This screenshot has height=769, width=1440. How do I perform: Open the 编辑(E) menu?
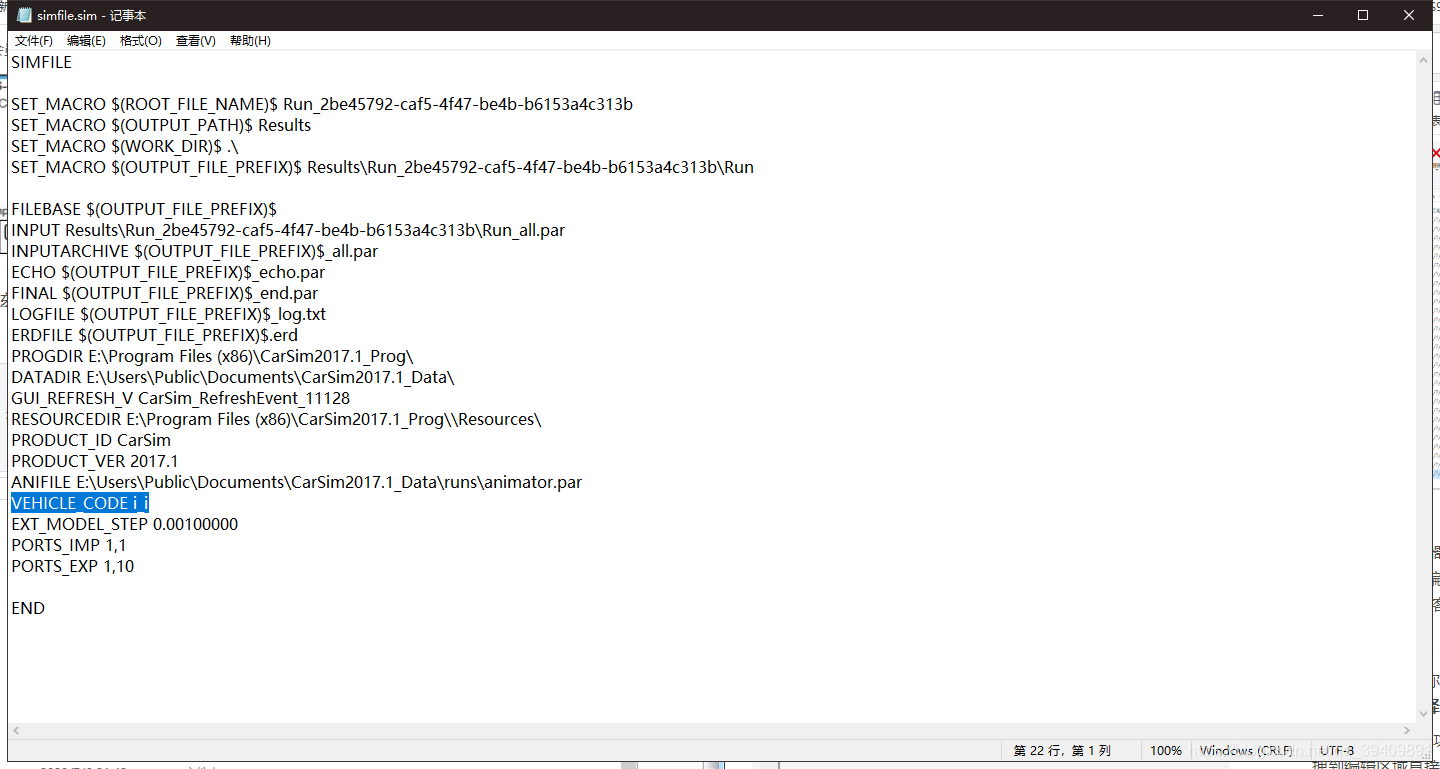coord(86,41)
